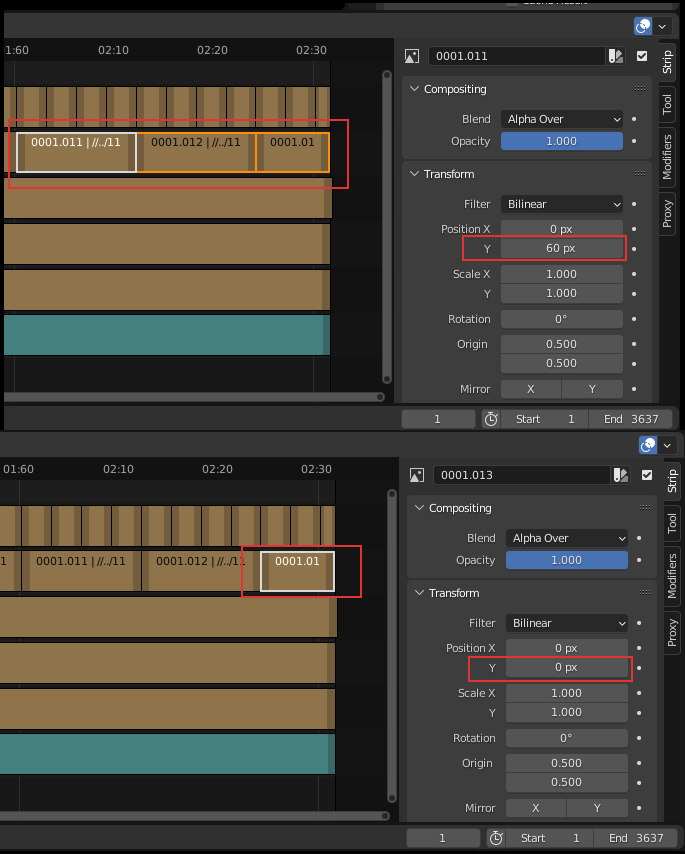Toggle overlays icon above the 0001.011 panel
The width and height of the screenshot is (685, 854).
(643, 26)
